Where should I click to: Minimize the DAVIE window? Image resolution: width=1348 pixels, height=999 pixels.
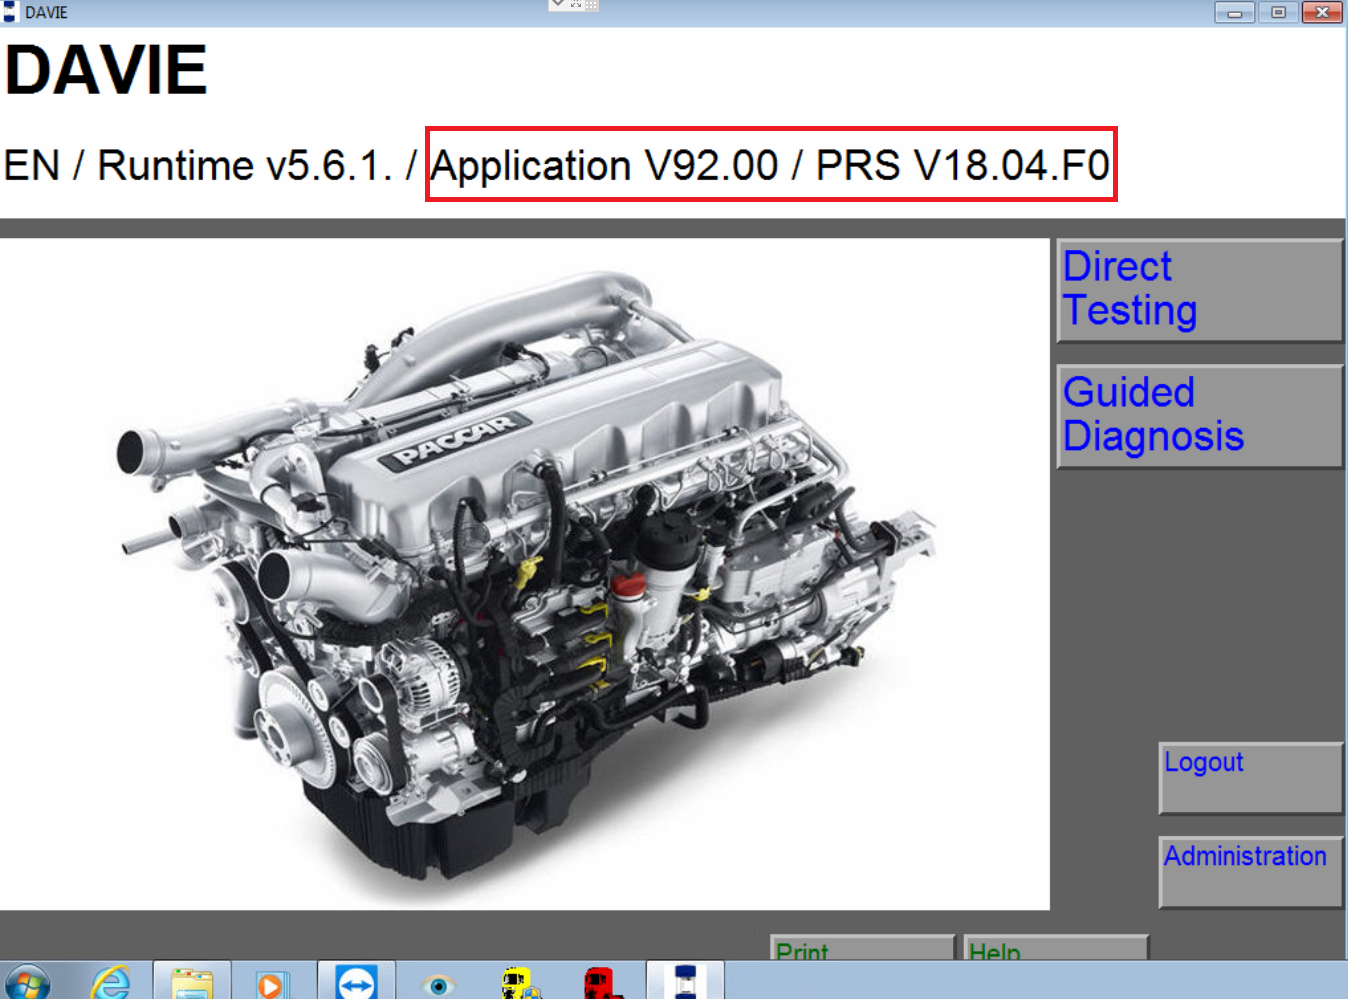[1235, 12]
